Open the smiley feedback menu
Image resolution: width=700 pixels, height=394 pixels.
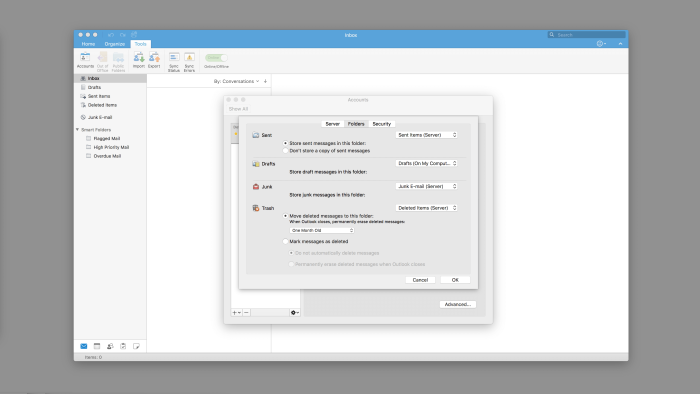[601, 44]
